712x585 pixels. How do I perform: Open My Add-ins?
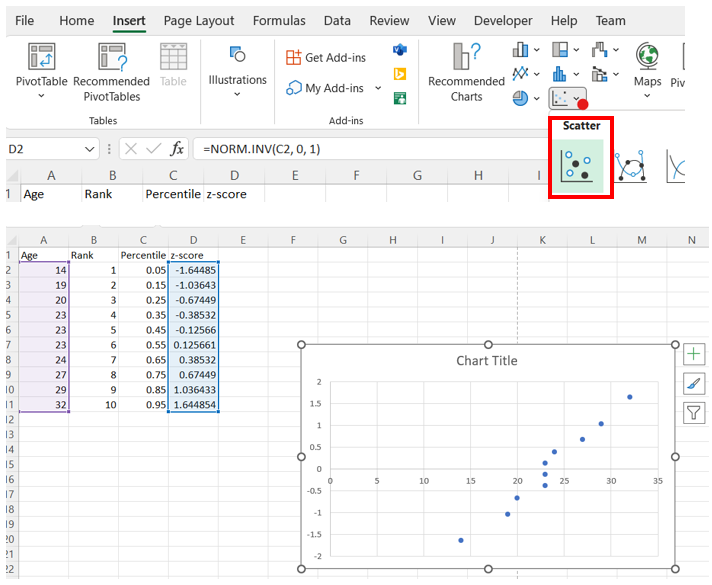tap(325, 88)
